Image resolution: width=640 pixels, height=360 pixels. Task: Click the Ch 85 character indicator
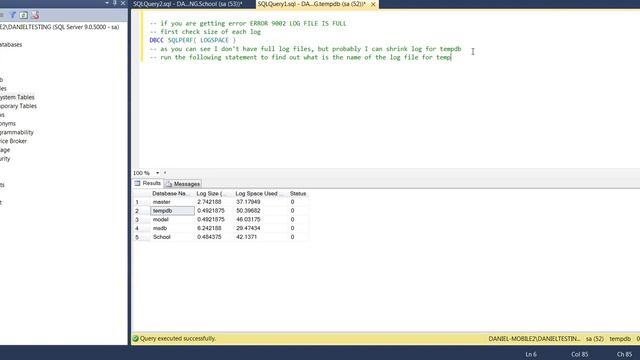[x=624, y=354]
